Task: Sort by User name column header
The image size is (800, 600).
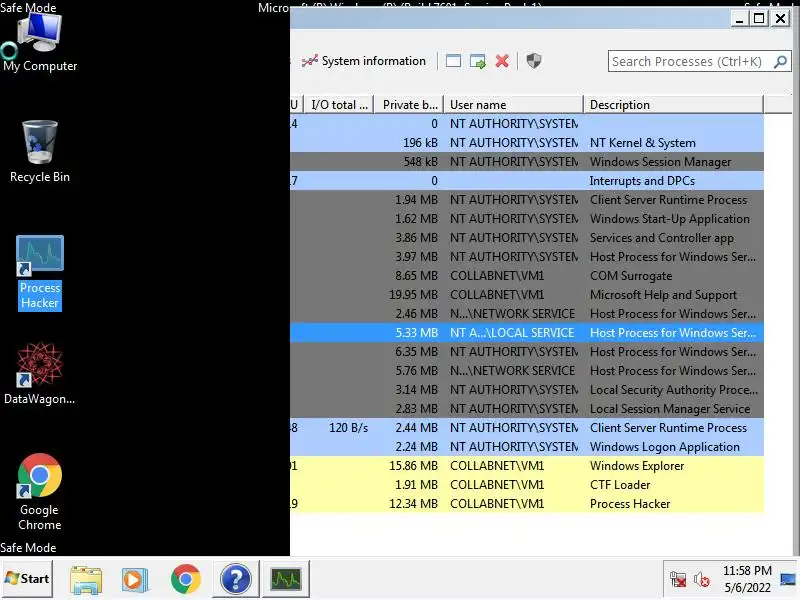Action: (x=514, y=105)
